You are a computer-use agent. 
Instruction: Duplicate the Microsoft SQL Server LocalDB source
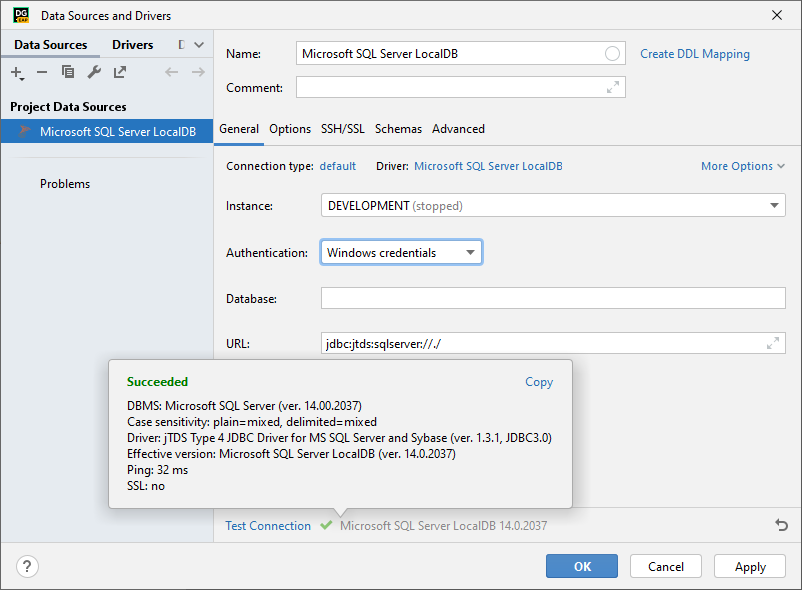(69, 72)
